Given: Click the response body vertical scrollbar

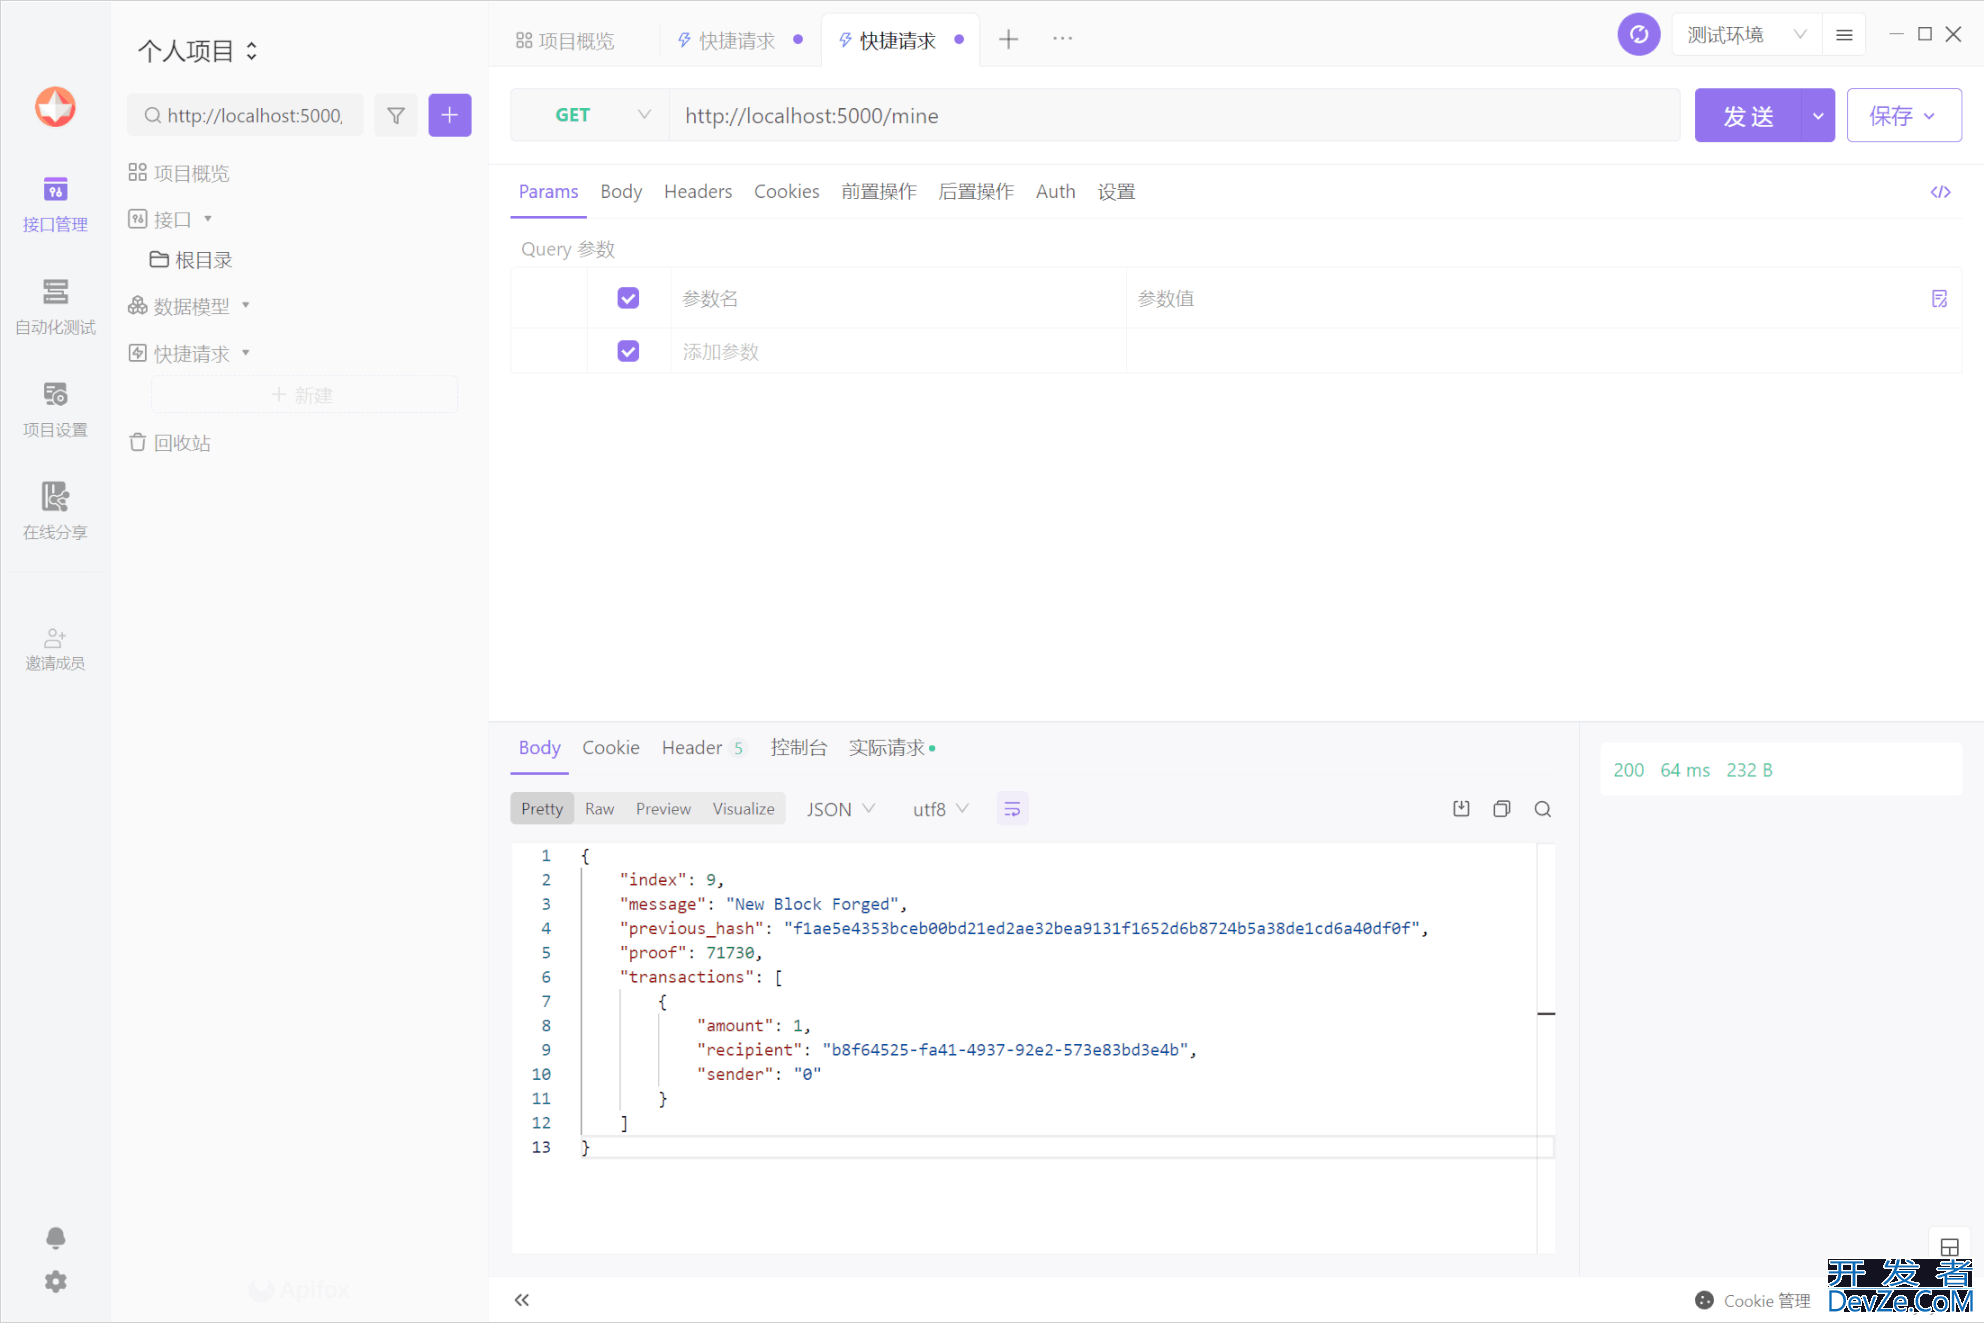Looking at the screenshot, I should click(x=1546, y=1047).
